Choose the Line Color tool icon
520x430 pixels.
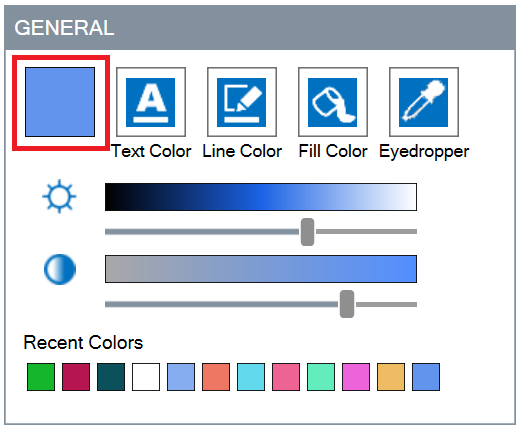pyautogui.click(x=242, y=102)
